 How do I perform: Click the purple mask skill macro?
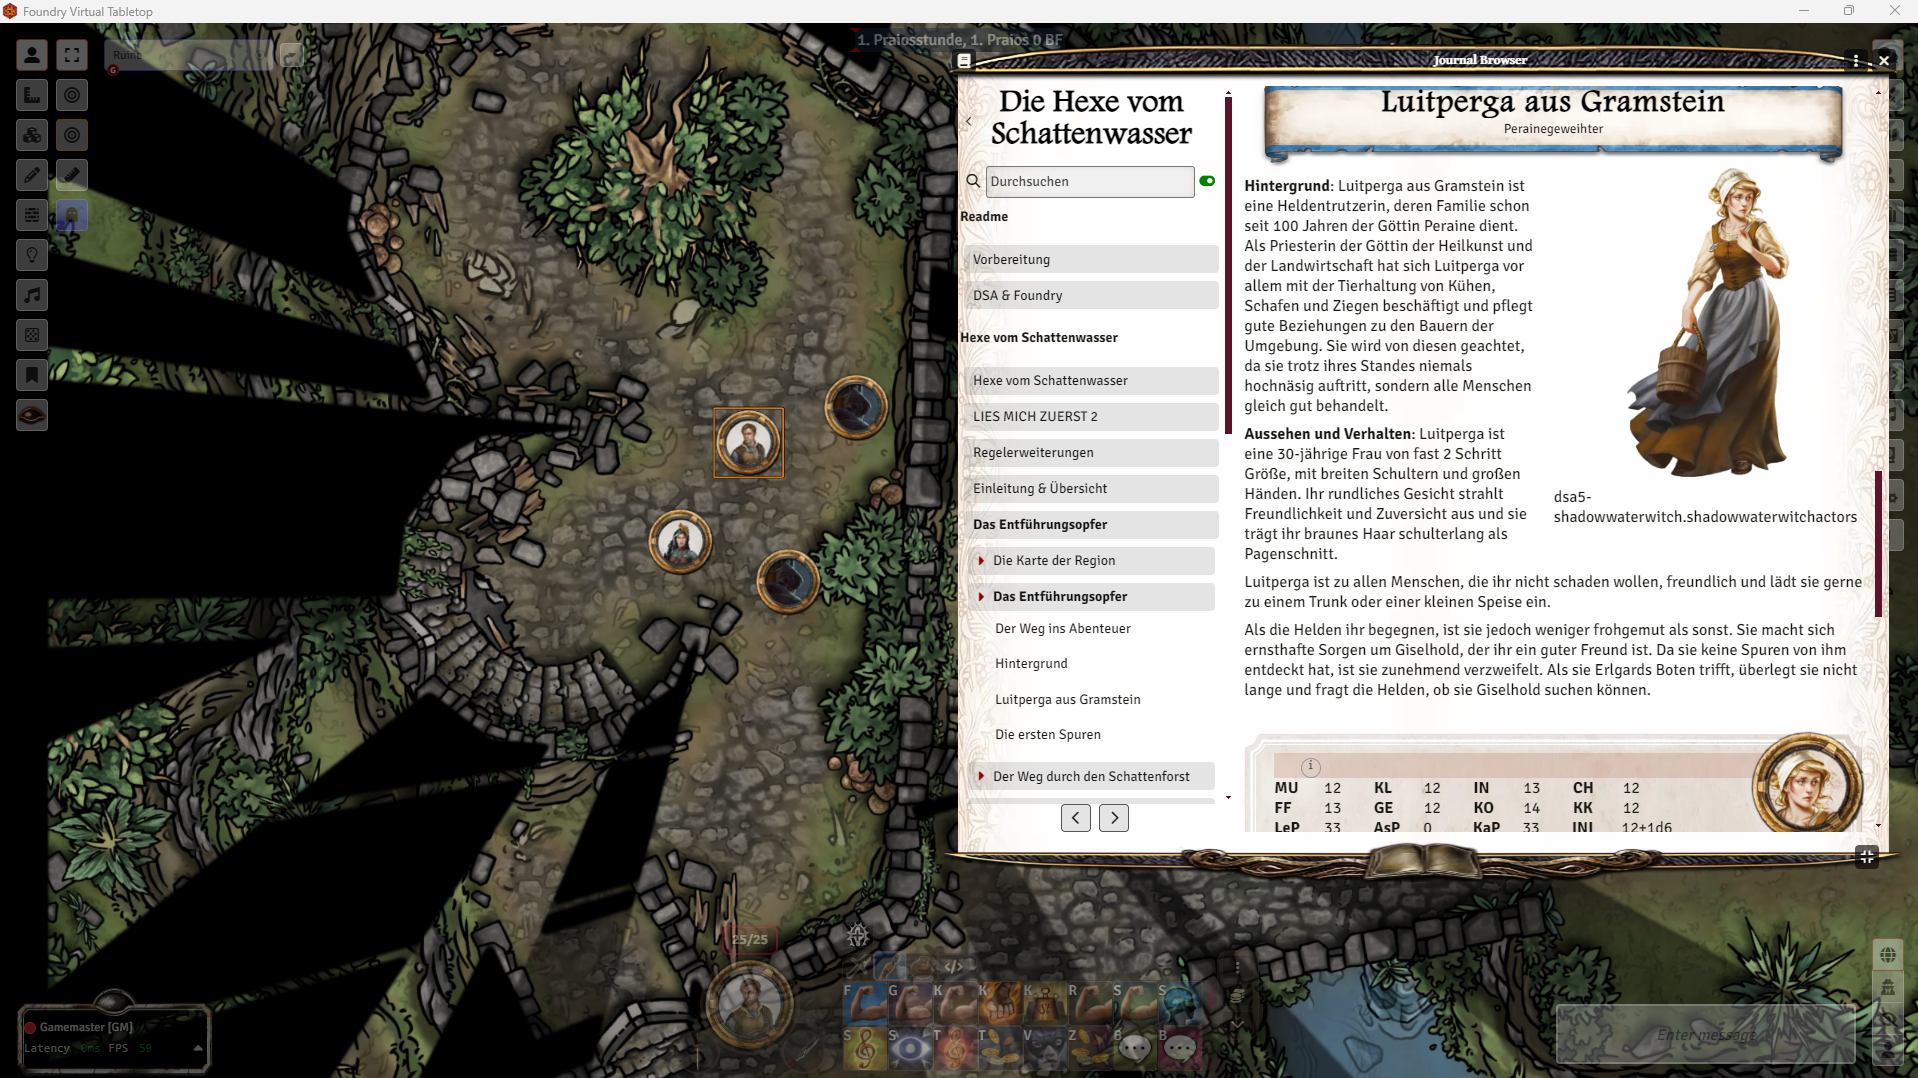tap(1045, 1047)
